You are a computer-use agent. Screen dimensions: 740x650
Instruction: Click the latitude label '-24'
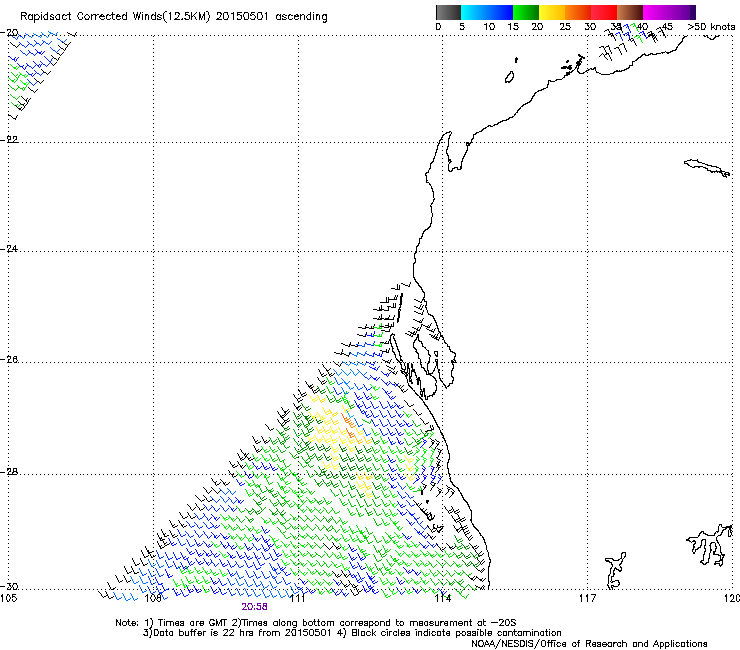9,248
